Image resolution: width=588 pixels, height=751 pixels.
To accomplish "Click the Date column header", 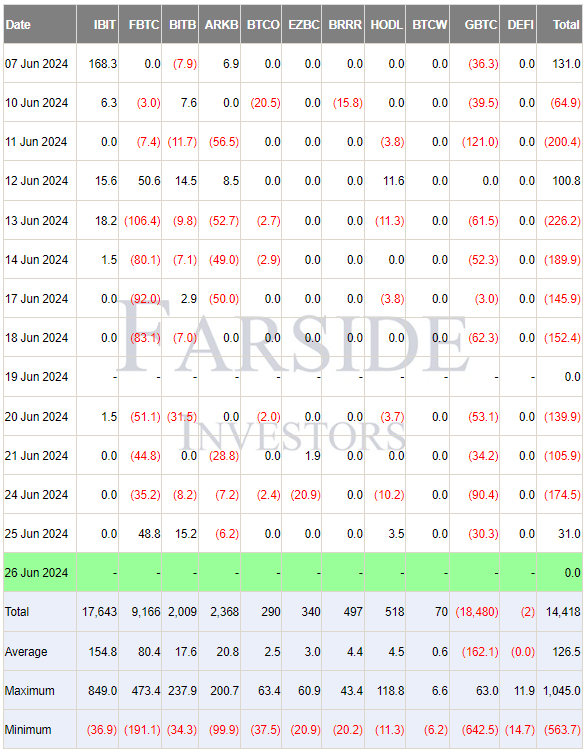I will [40, 24].
